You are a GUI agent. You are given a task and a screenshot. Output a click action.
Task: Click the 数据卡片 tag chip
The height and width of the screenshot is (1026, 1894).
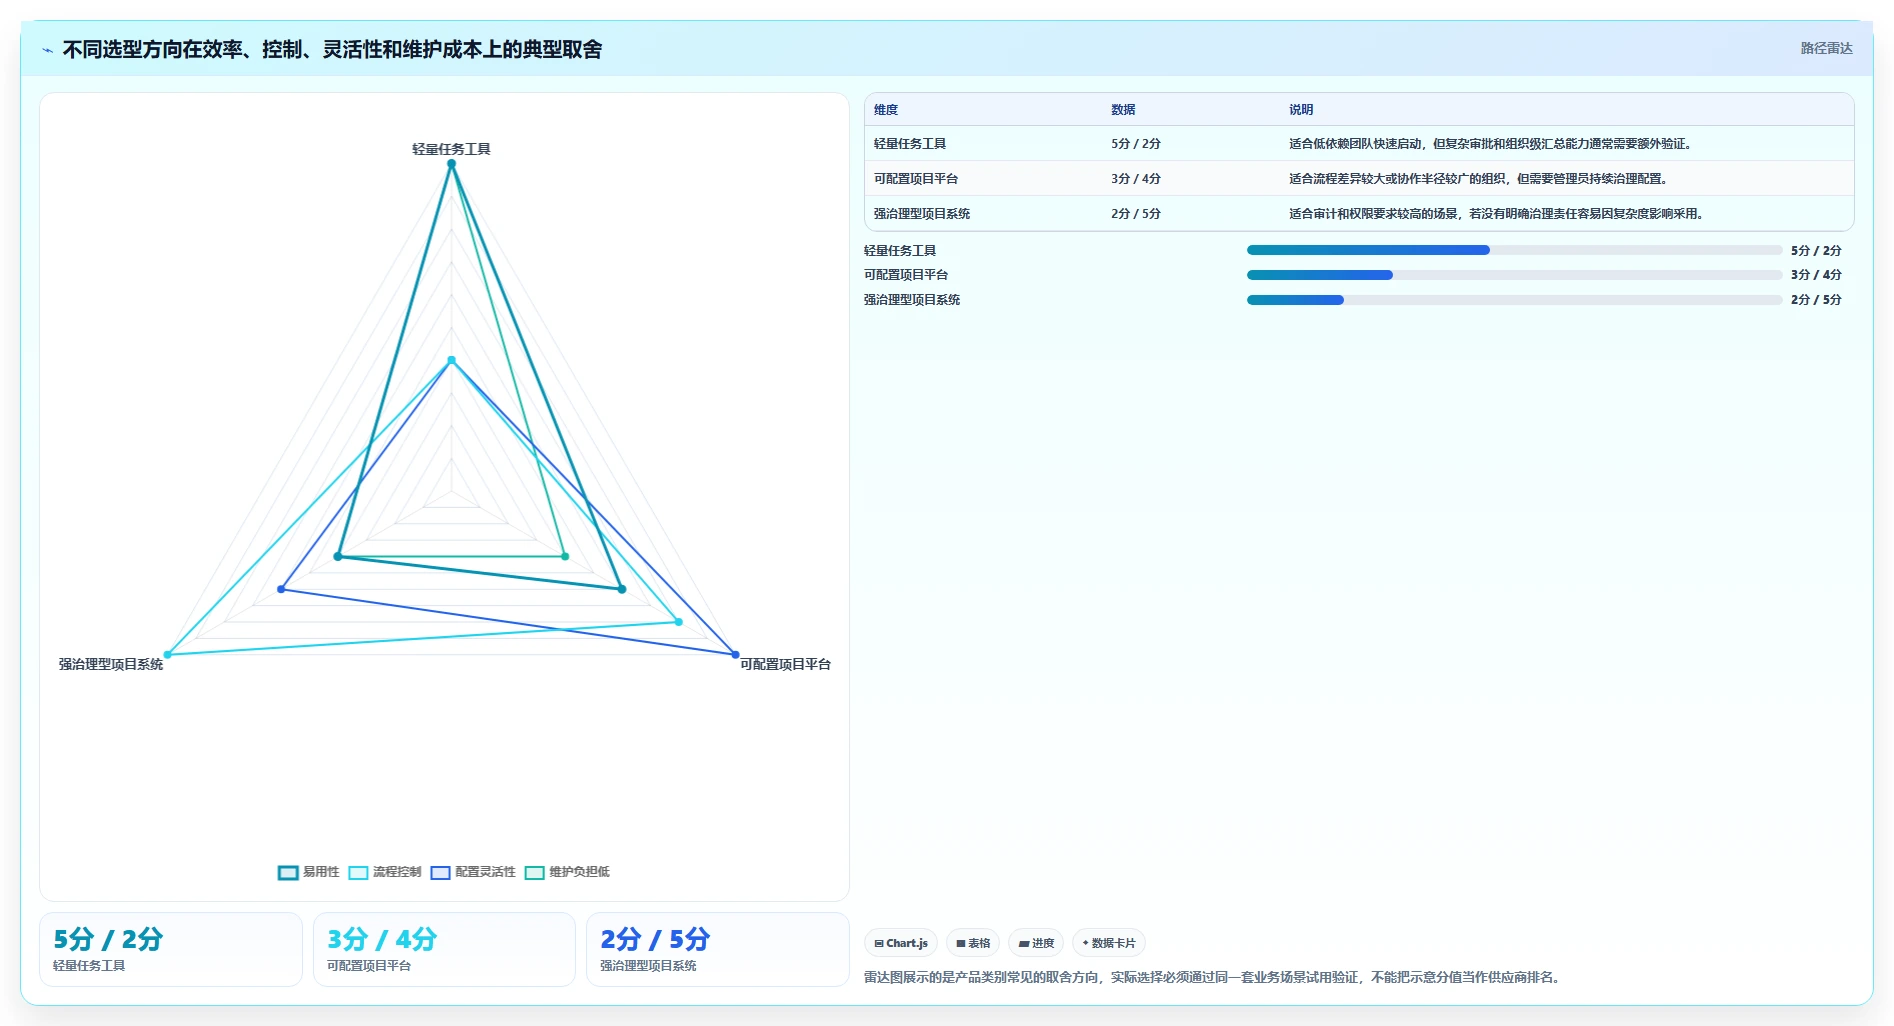point(1109,943)
